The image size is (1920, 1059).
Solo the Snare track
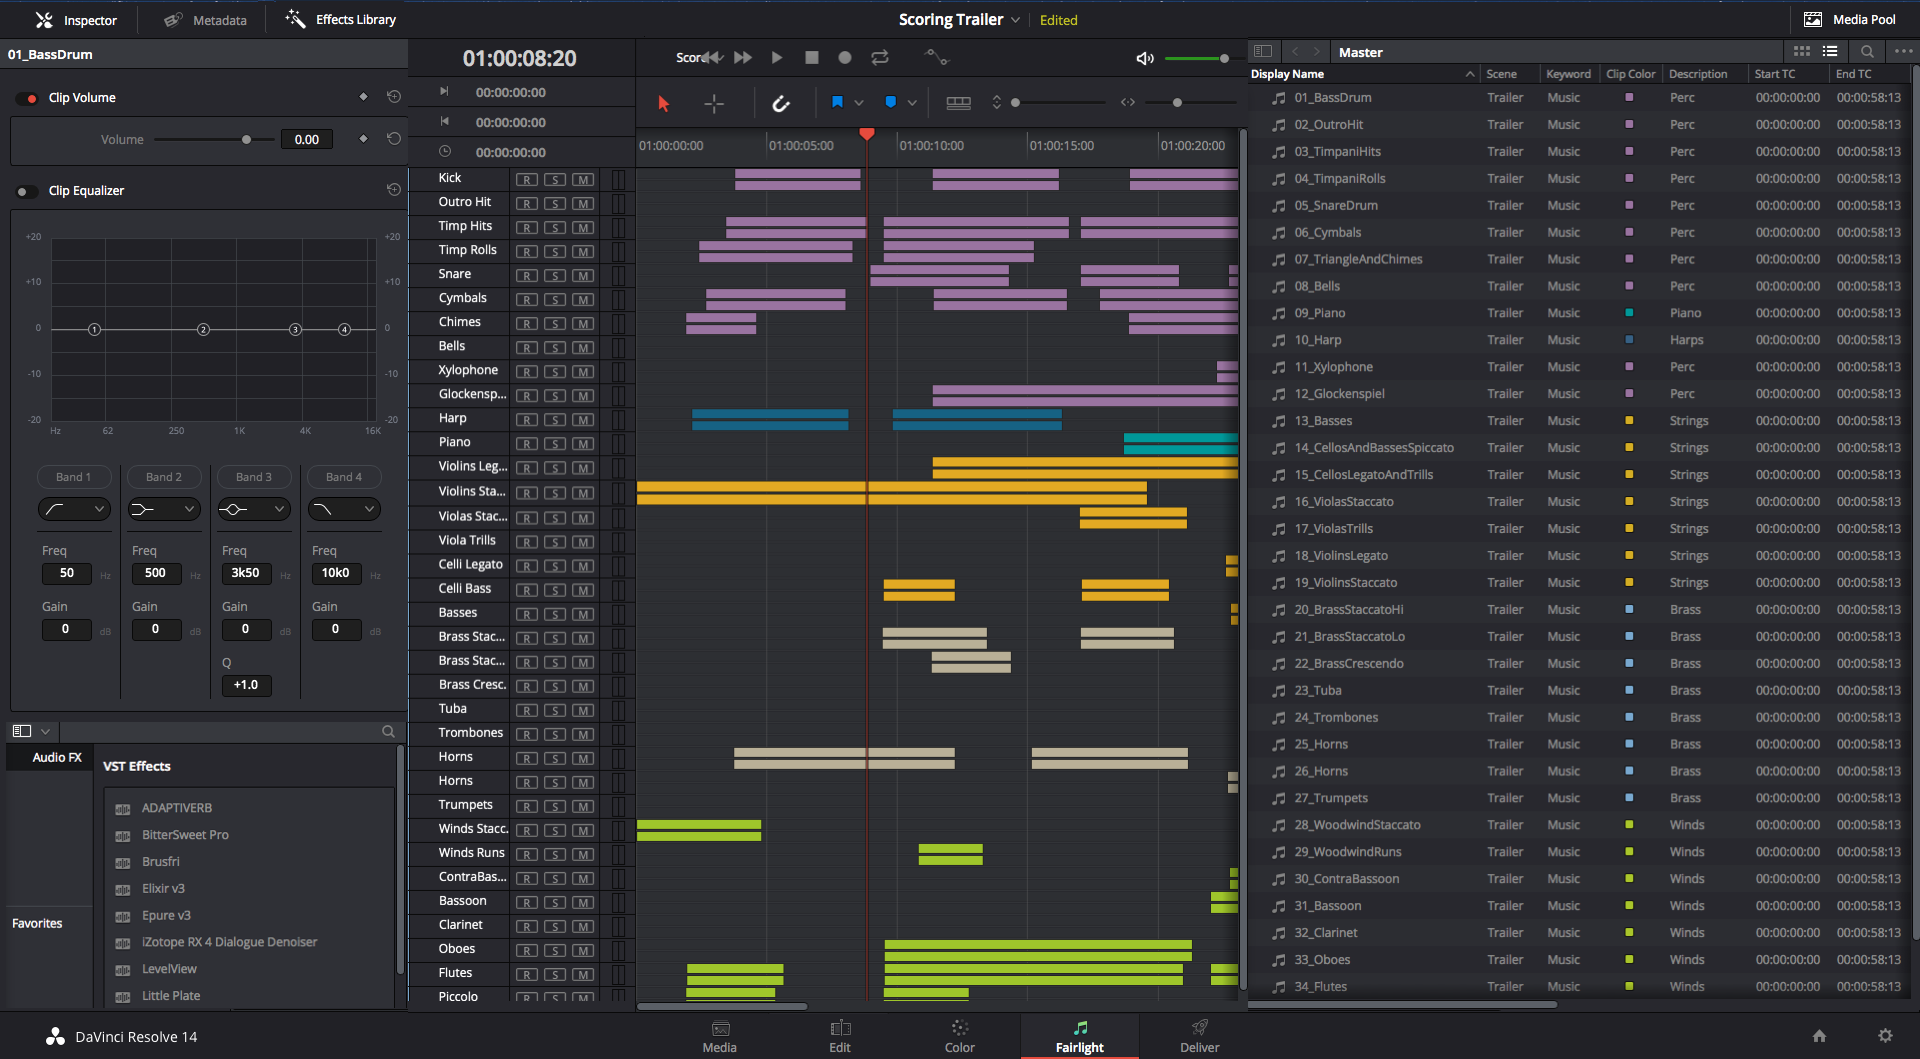click(x=555, y=275)
